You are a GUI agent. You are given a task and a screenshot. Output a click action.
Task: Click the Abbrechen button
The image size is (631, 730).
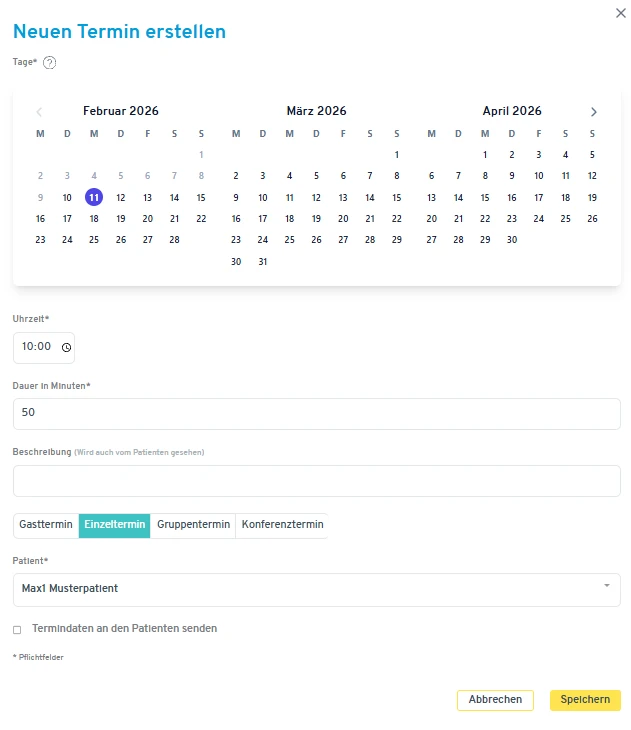(x=495, y=700)
